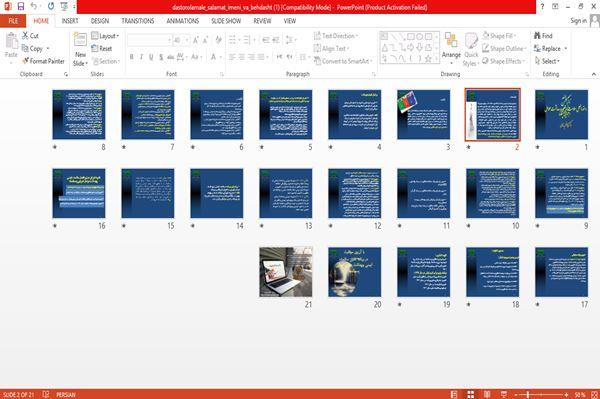Image resolution: width=600 pixels, height=399 pixels.
Task: Switch to the ANIMATIONS tab
Action: coord(183,21)
